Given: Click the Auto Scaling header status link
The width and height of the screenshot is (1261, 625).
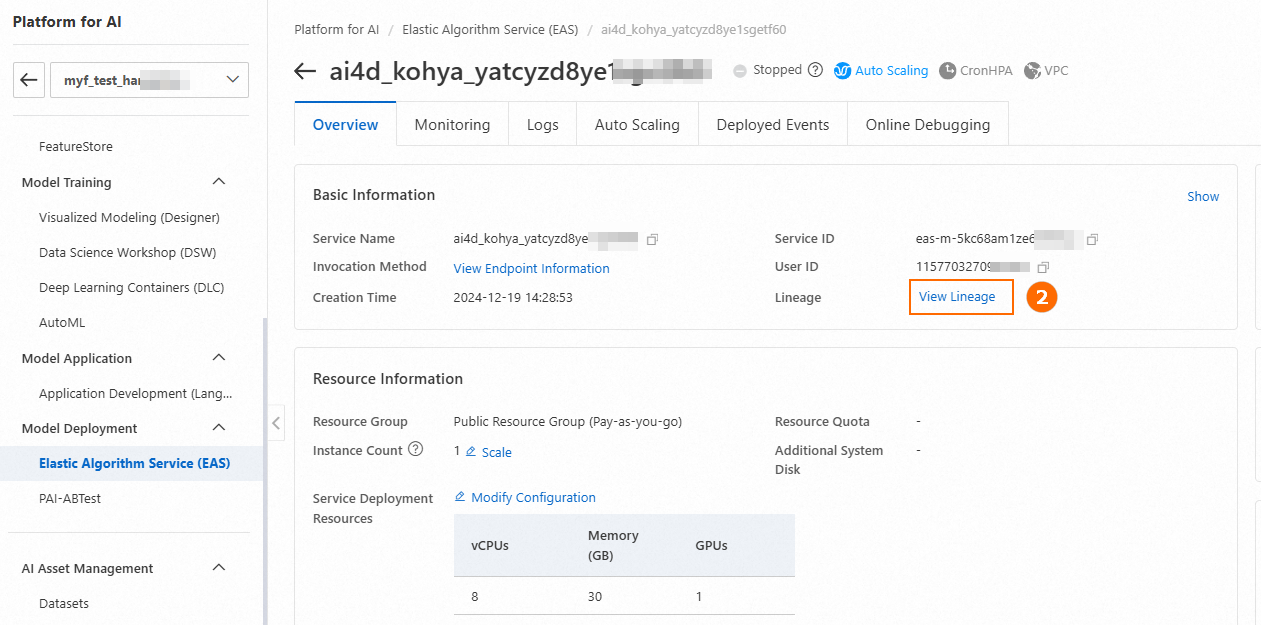Looking at the screenshot, I should pyautogui.click(x=891, y=71).
